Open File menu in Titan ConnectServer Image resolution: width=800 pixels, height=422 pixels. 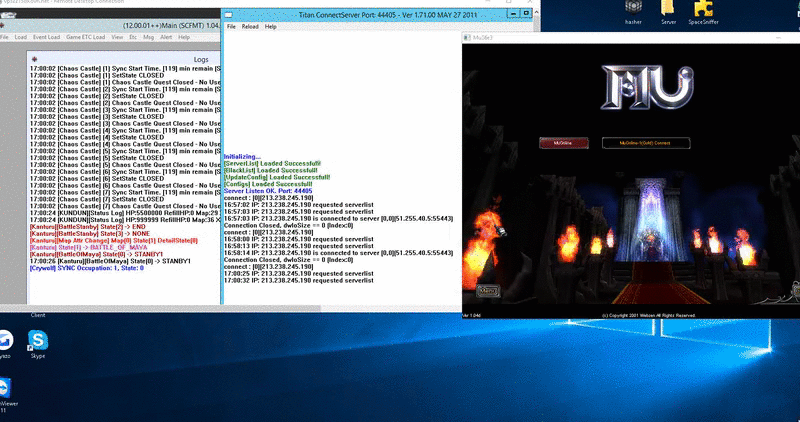coord(231,27)
